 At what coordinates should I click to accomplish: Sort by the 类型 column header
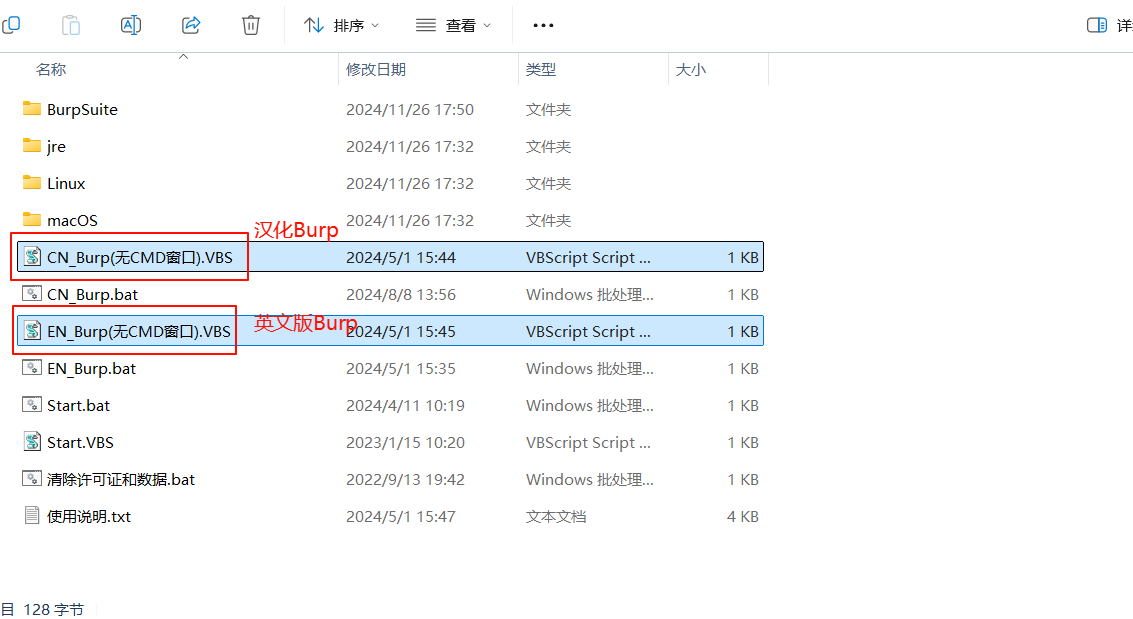(x=540, y=69)
